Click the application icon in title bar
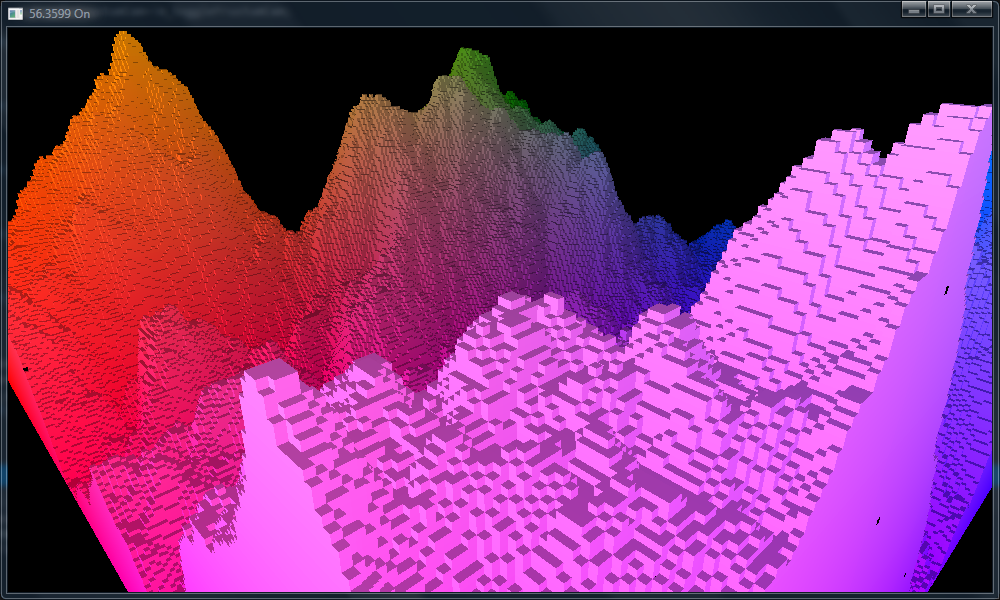The image size is (1000, 600). tap(15, 13)
